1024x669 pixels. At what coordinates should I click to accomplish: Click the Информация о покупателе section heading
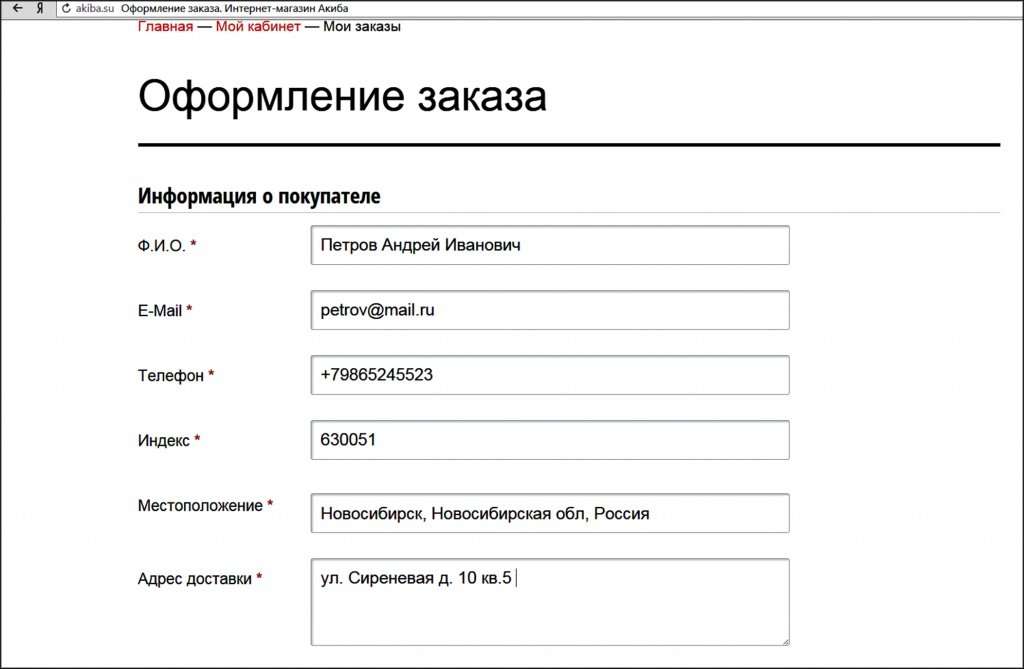pyautogui.click(x=259, y=196)
